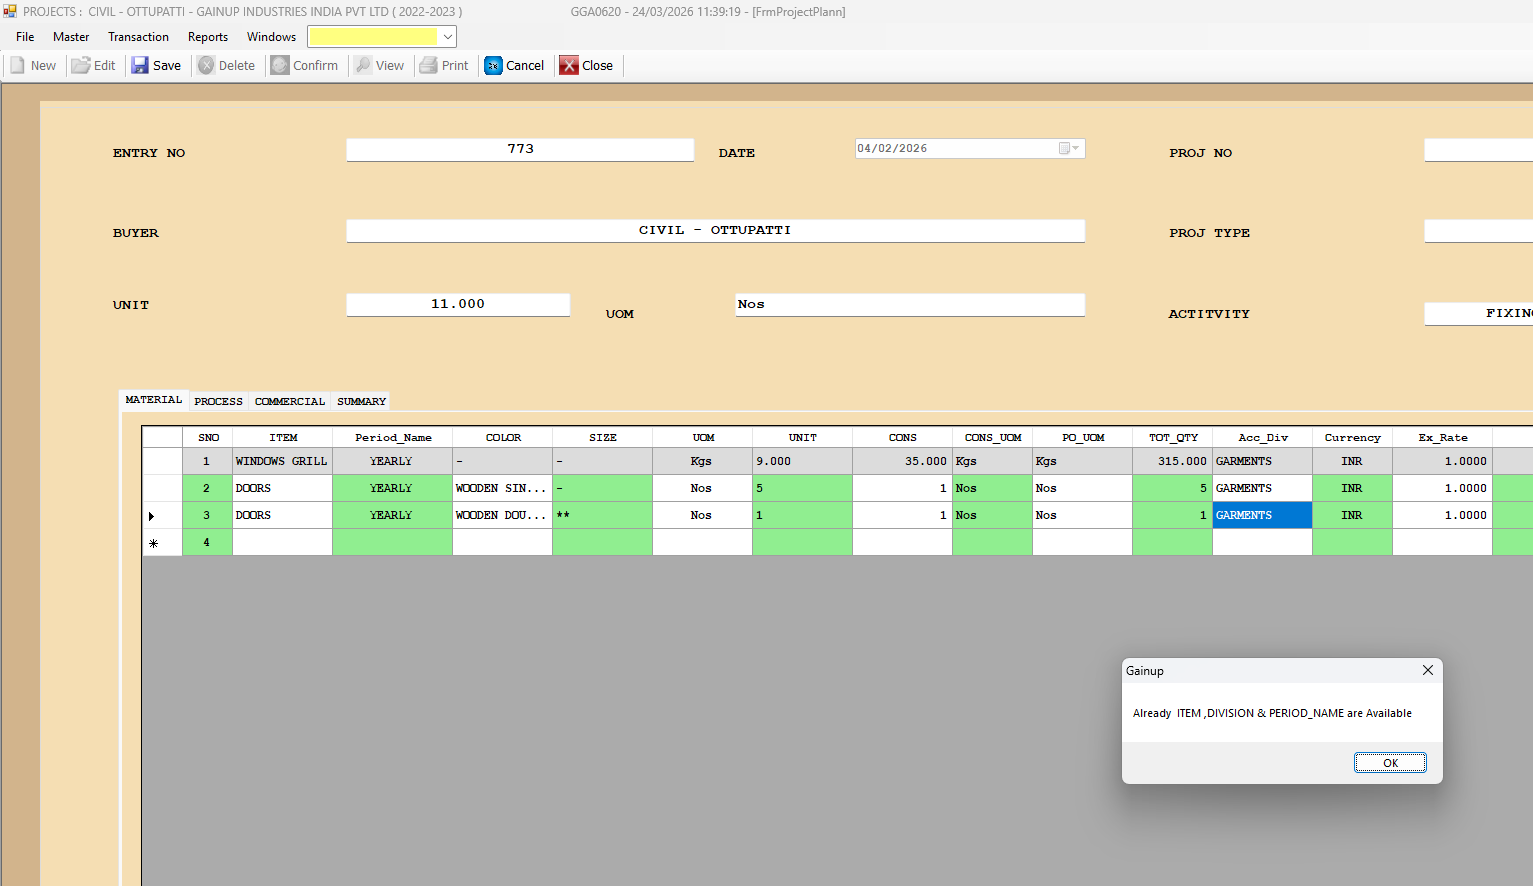The height and width of the screenshot is (886, 1533).
Task: Click the Edit folder icon
Action: 81,66
